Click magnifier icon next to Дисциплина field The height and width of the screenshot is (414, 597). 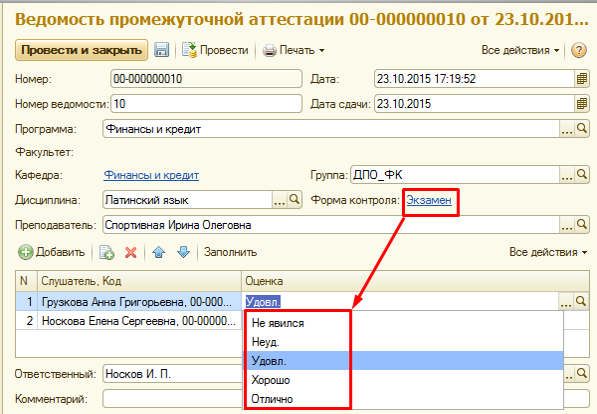point(294,200)
